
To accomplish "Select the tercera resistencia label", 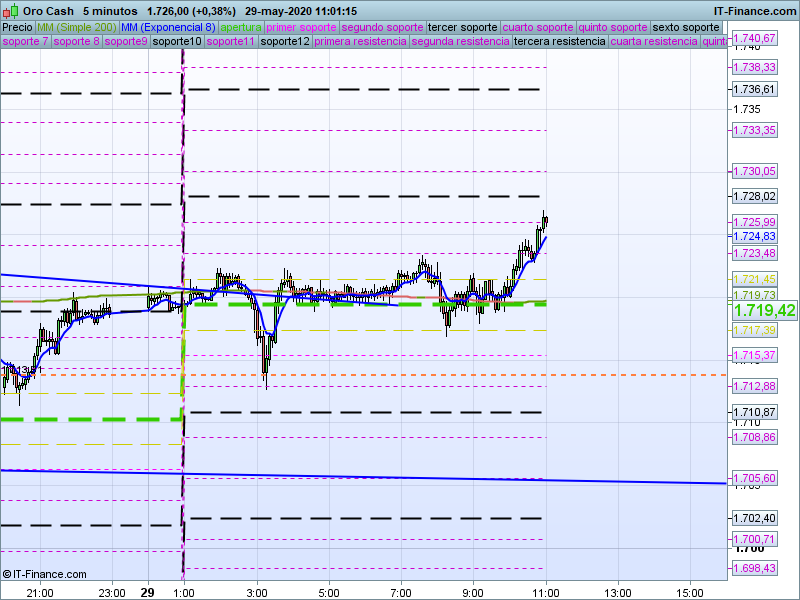I will [558, 42].
